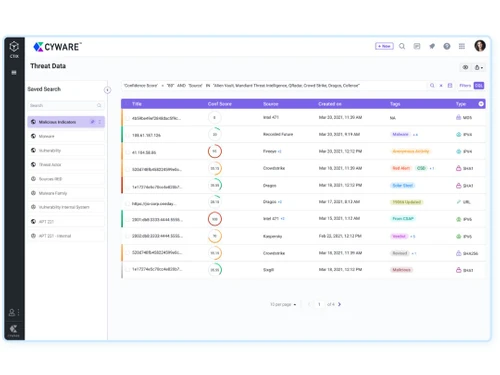500x375 pixels.
Task: Open column settings icon in table header
Action: [x=481, y=104]
